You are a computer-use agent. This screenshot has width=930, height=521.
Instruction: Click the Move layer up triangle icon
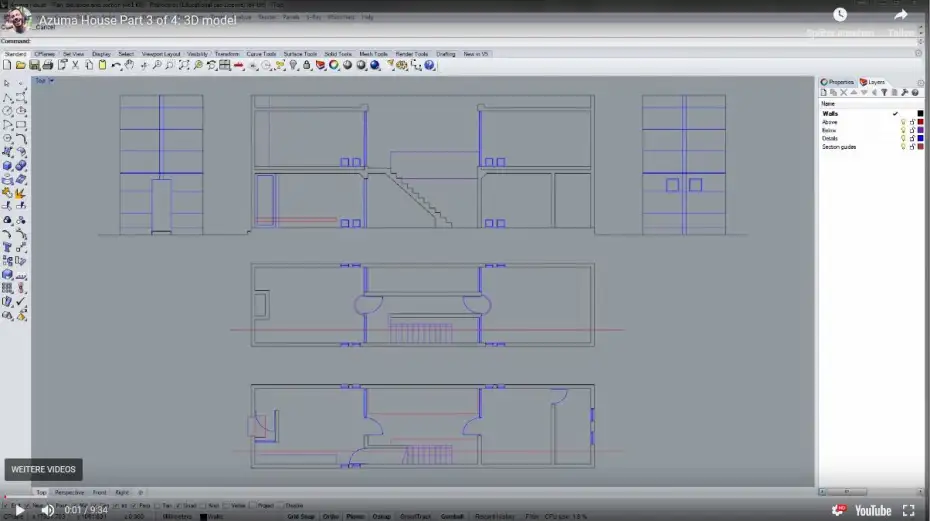pyautogui.click(x=853, y=93)
